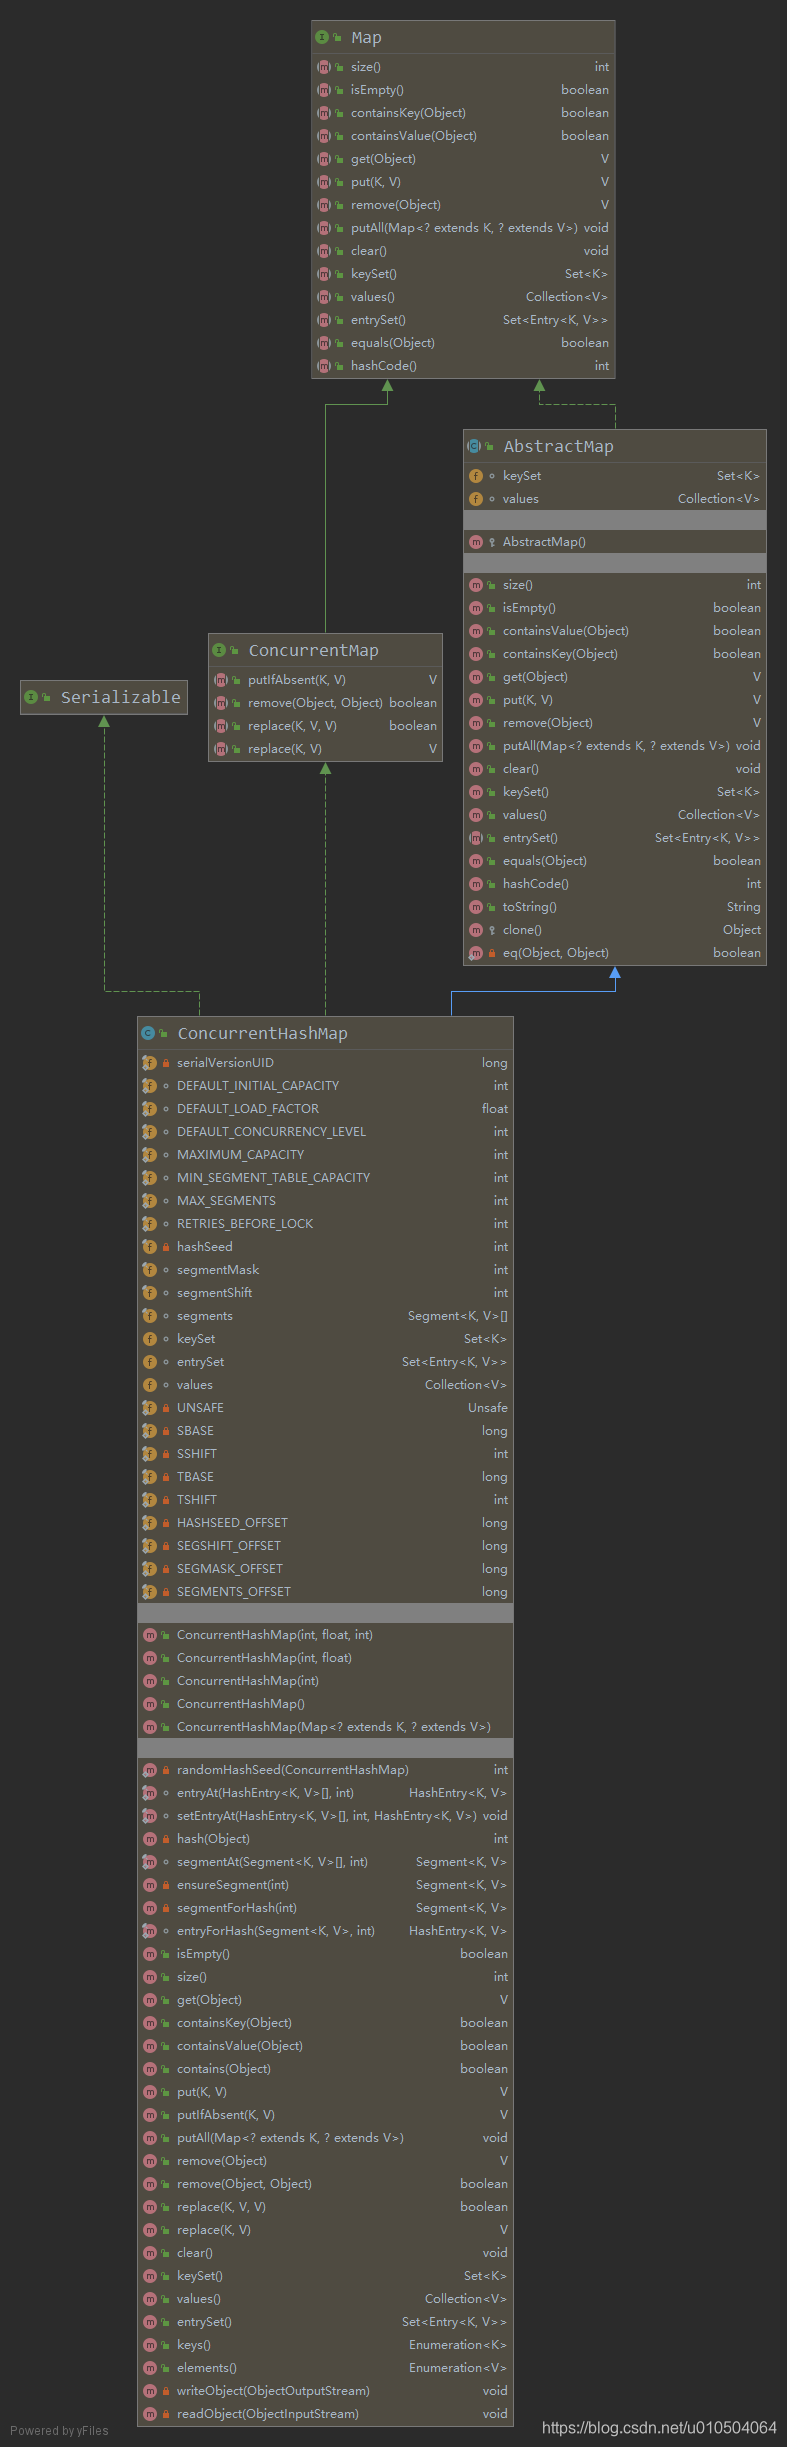Image resolution: width=787 pixels, height=2447 pixels.
Task: Click method icon of toString() in AbstractMap
Action: pos(476,907)
